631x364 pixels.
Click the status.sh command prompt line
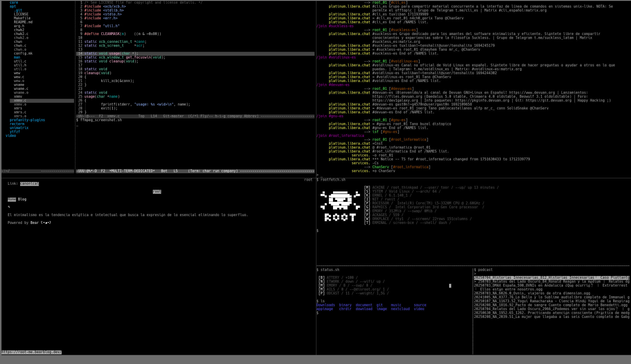[328, 270]
